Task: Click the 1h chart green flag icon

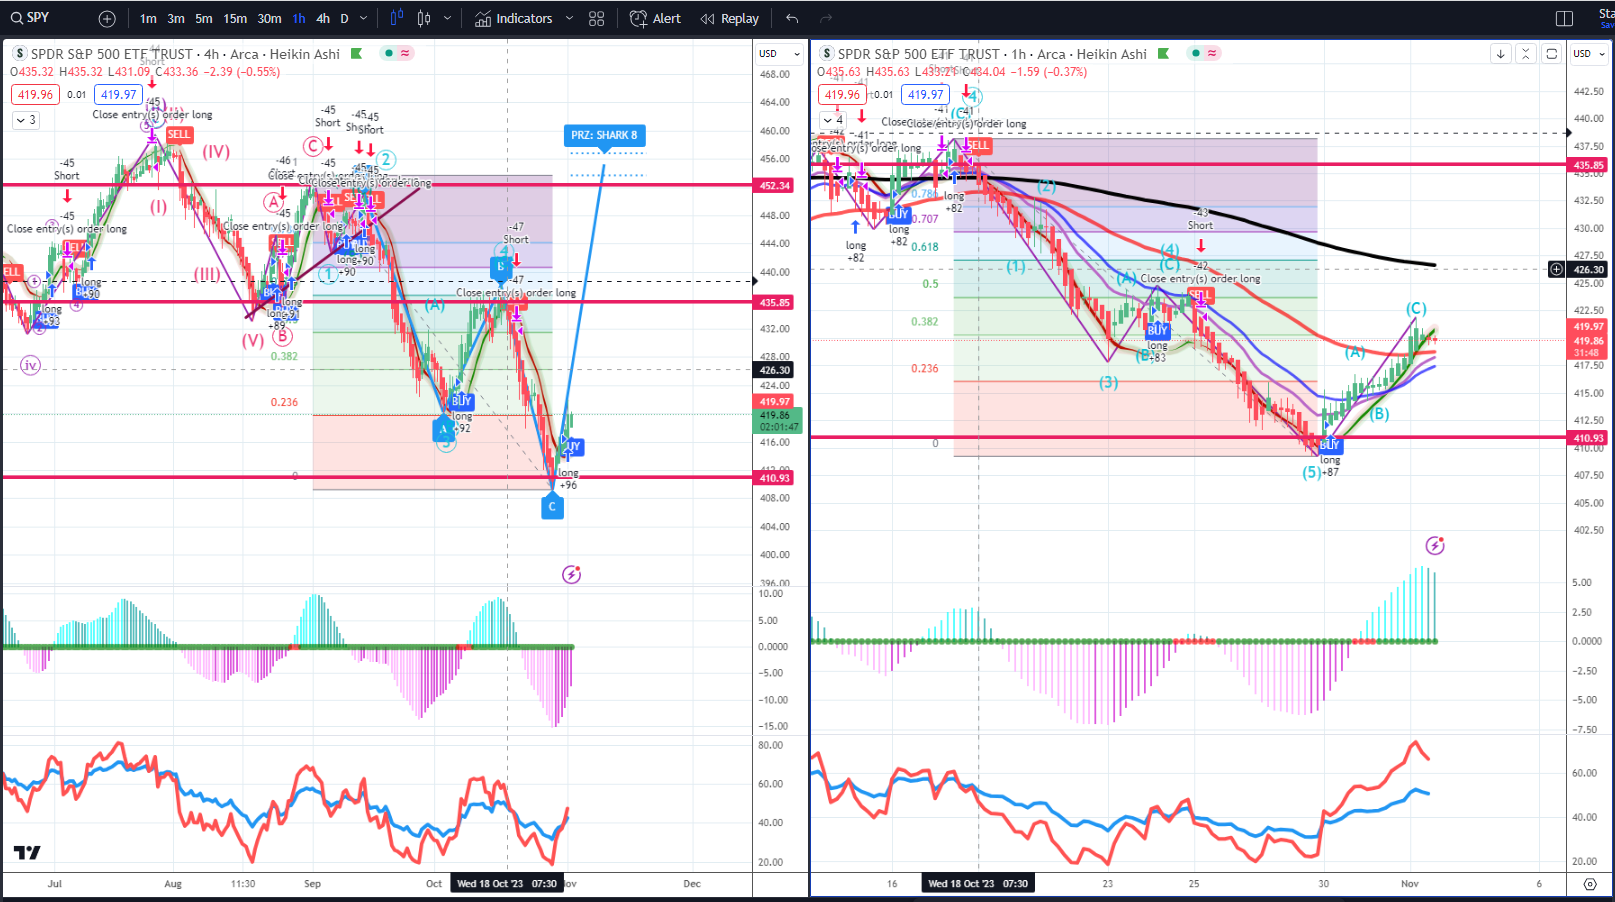Action: (1163, 54)
